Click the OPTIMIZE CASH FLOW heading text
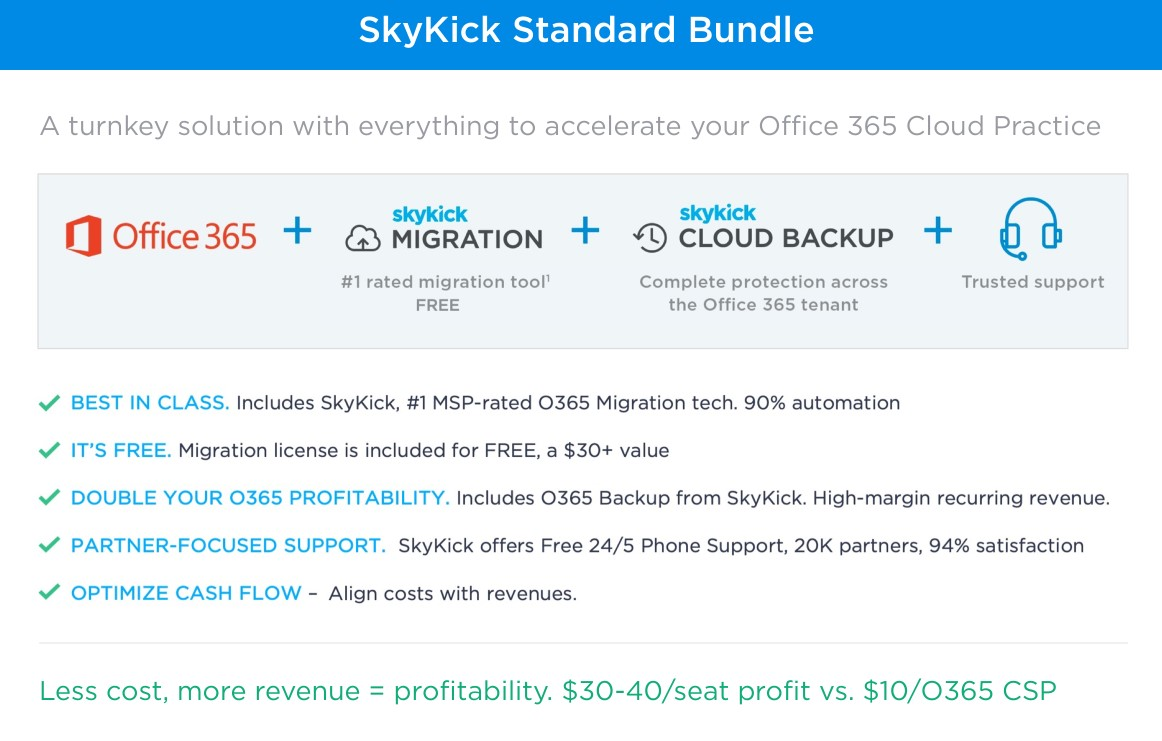This screenshot has height=741, width=1162. tap(186, 593)
